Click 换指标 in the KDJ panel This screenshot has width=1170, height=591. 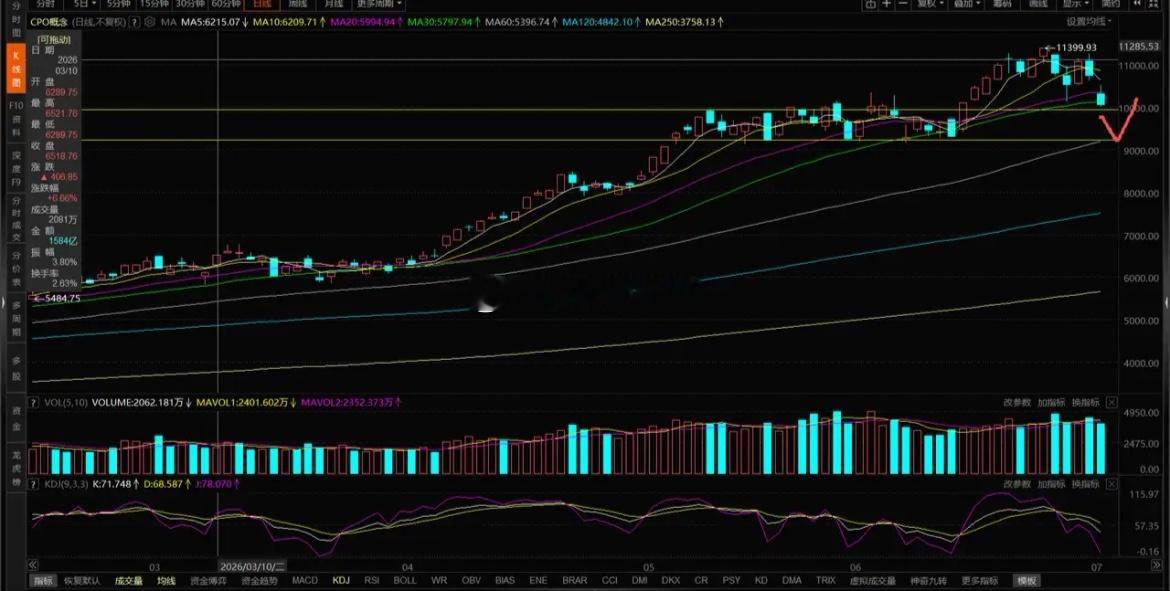point(1086,484)
